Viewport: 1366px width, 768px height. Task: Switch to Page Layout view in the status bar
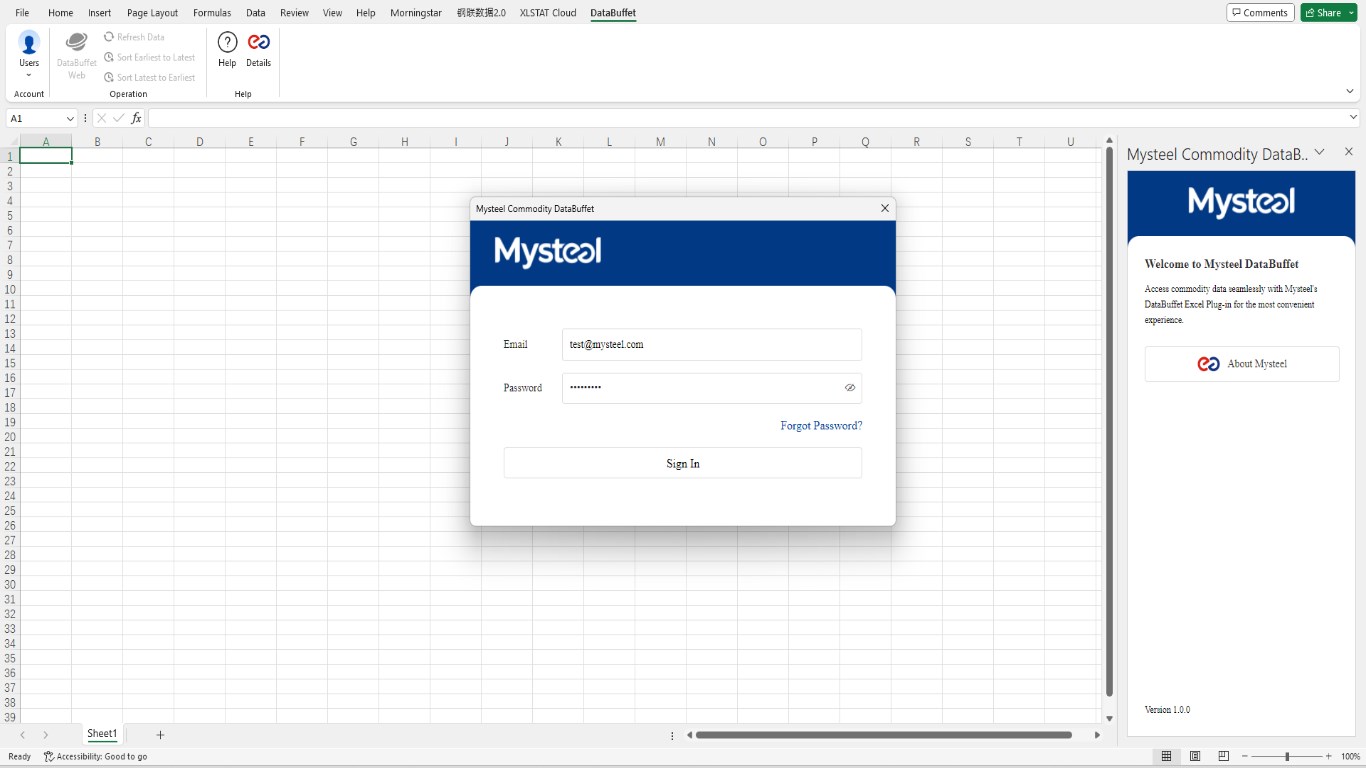(x=1195, y=757)
